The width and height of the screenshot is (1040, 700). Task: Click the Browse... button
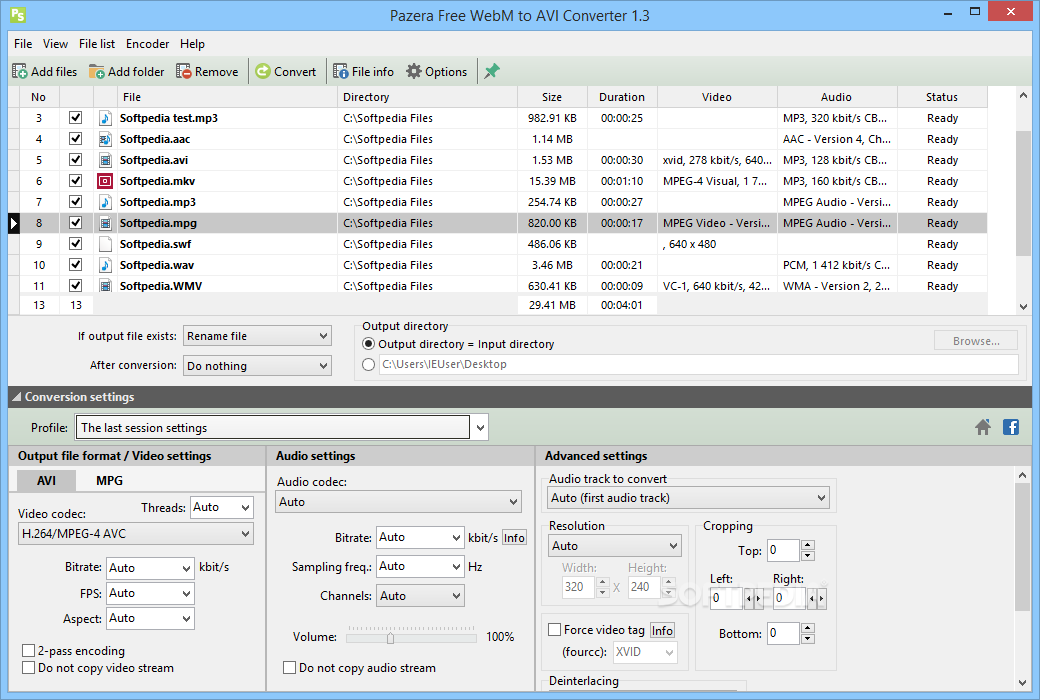click(976, 341)
